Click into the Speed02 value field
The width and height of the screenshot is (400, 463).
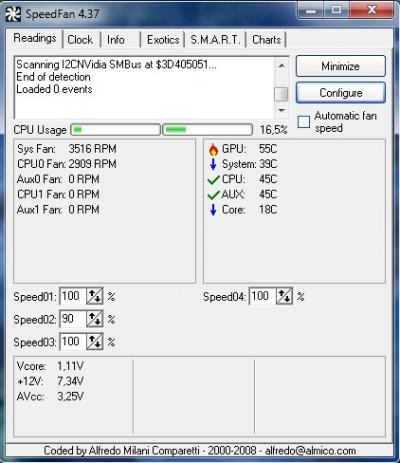(x=73, y=319)
